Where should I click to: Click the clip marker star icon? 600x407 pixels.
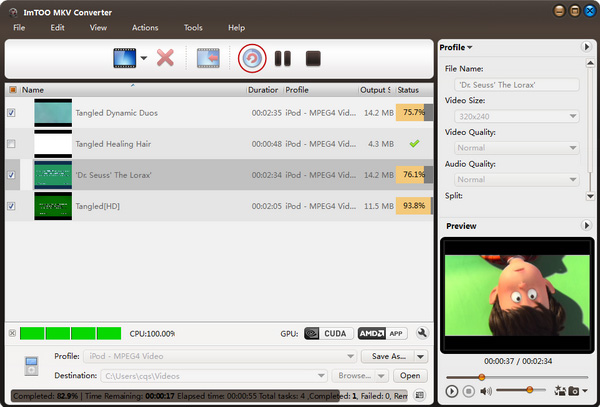point(560,391)
